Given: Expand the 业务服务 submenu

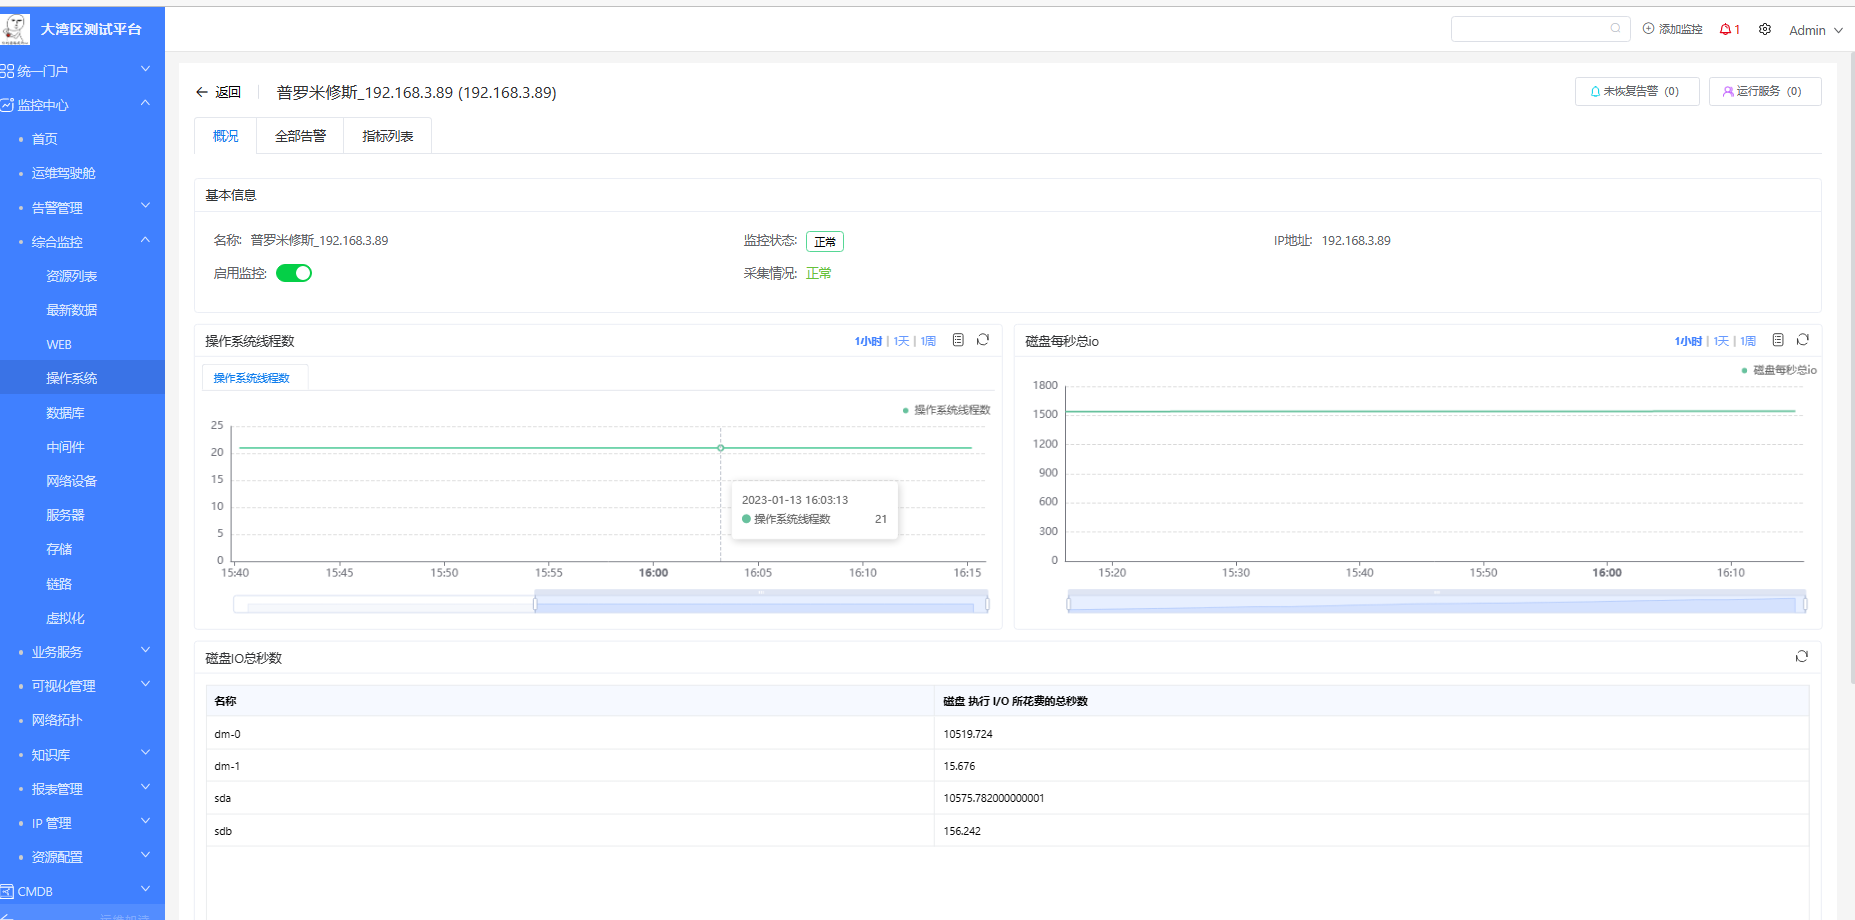Looking at the screenshot, I should point(145,650).
